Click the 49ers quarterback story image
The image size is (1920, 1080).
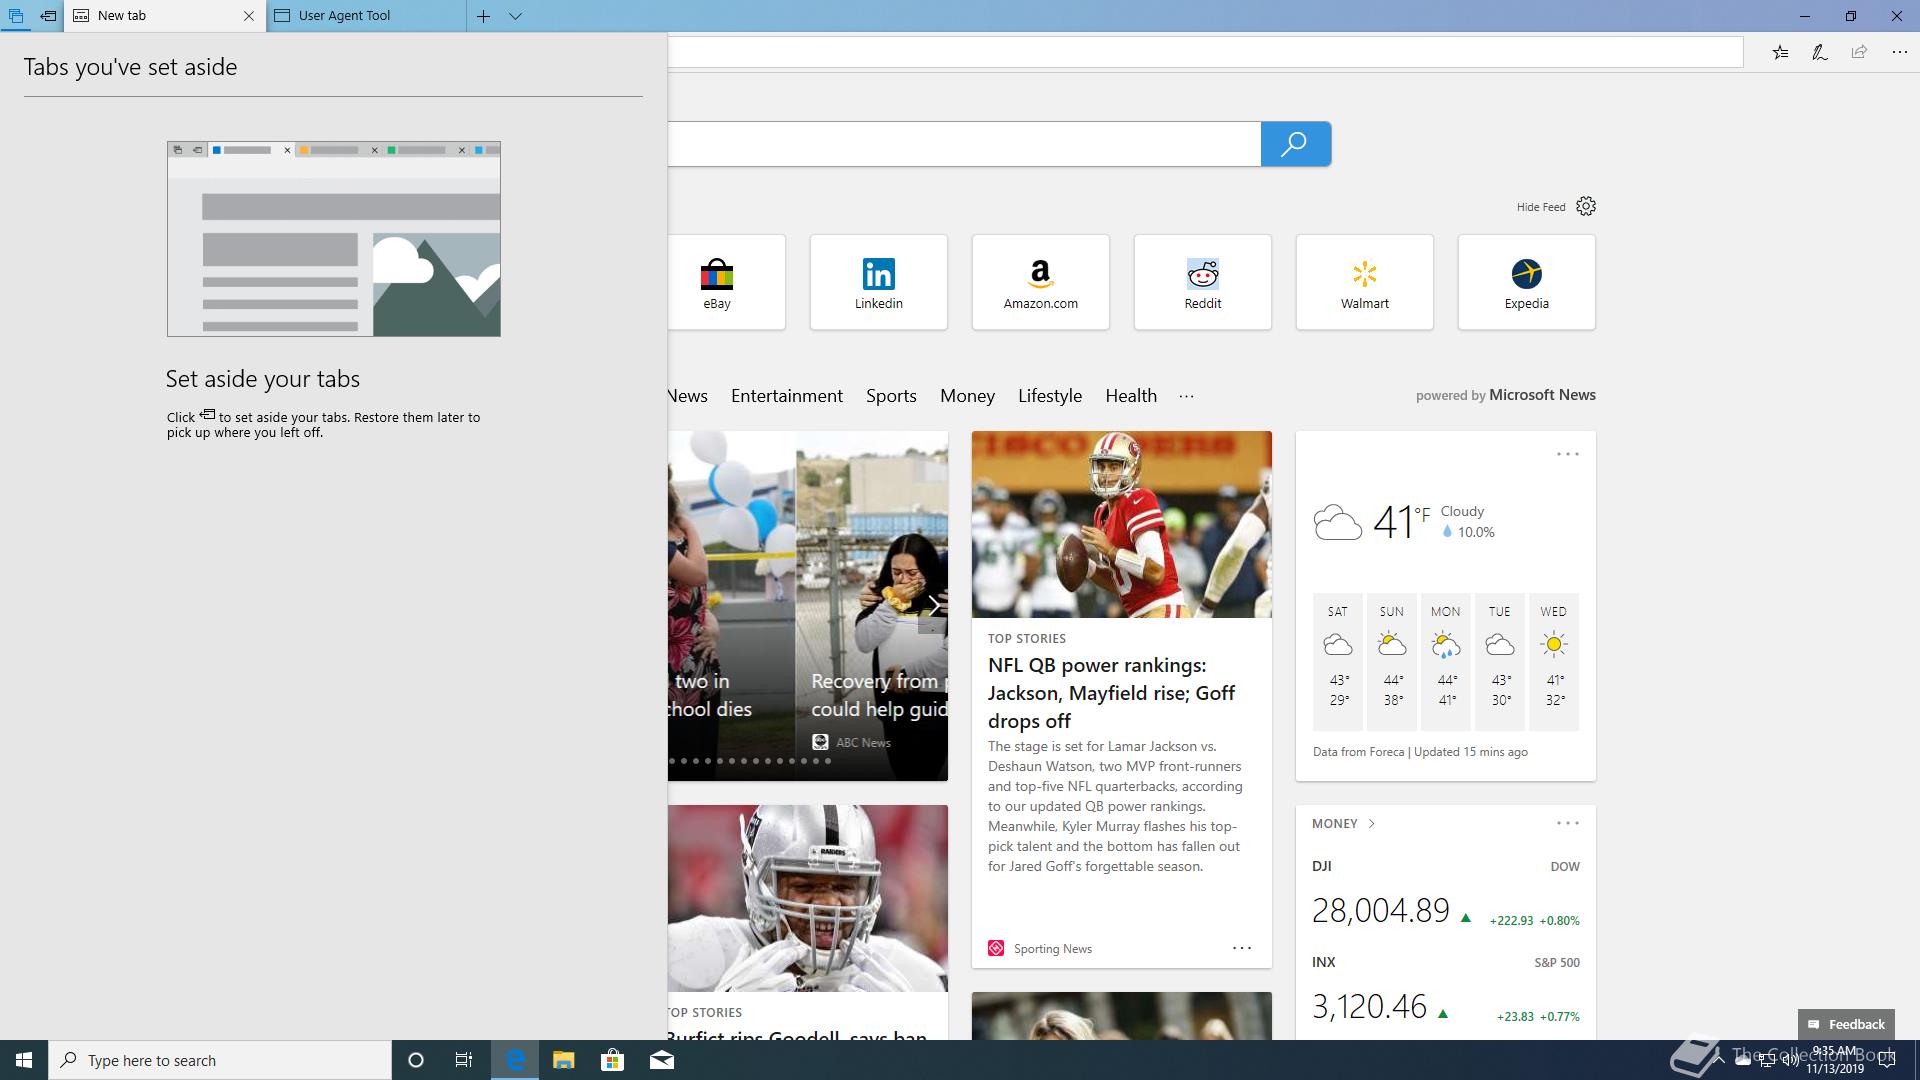1122,524
